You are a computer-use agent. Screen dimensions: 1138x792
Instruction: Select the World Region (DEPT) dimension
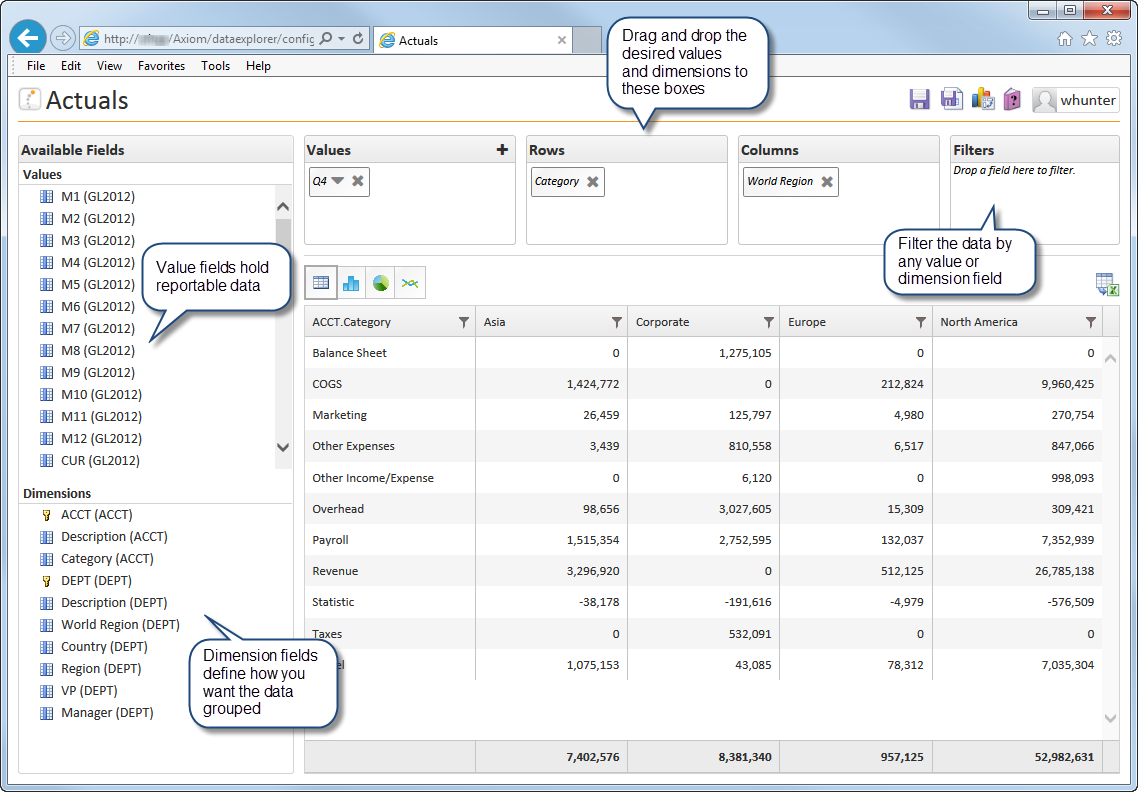[x=110, y=625]
